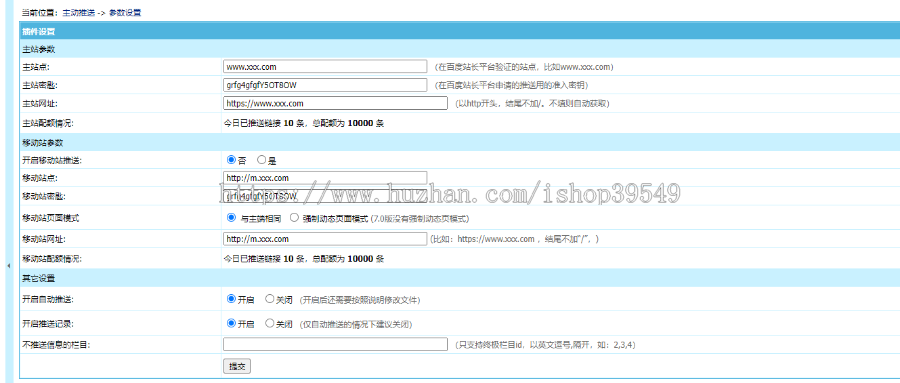Click the 移动站密匙 label

(x=44, y=196)
